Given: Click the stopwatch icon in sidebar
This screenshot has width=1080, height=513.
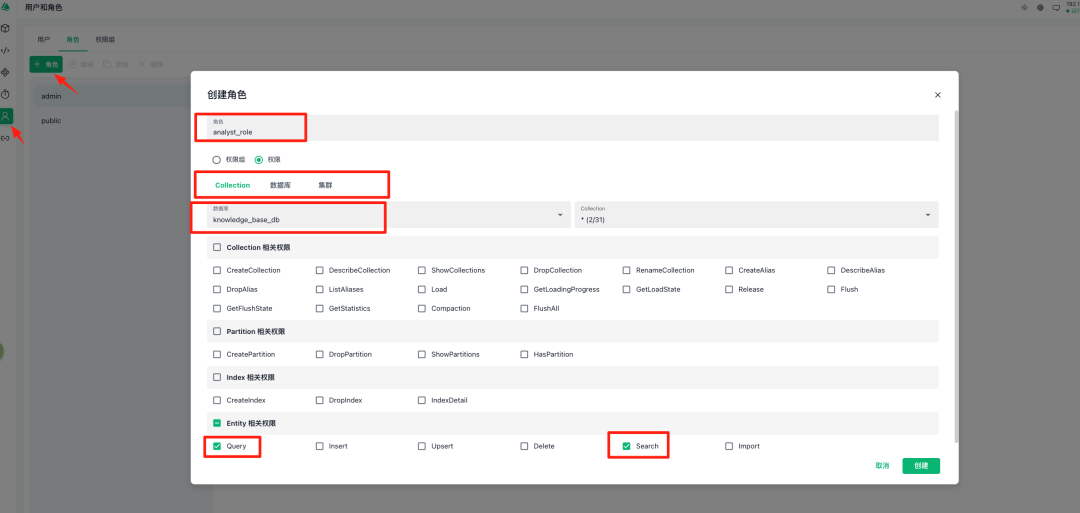Looking at the screenshot, I should pos(6,94).
